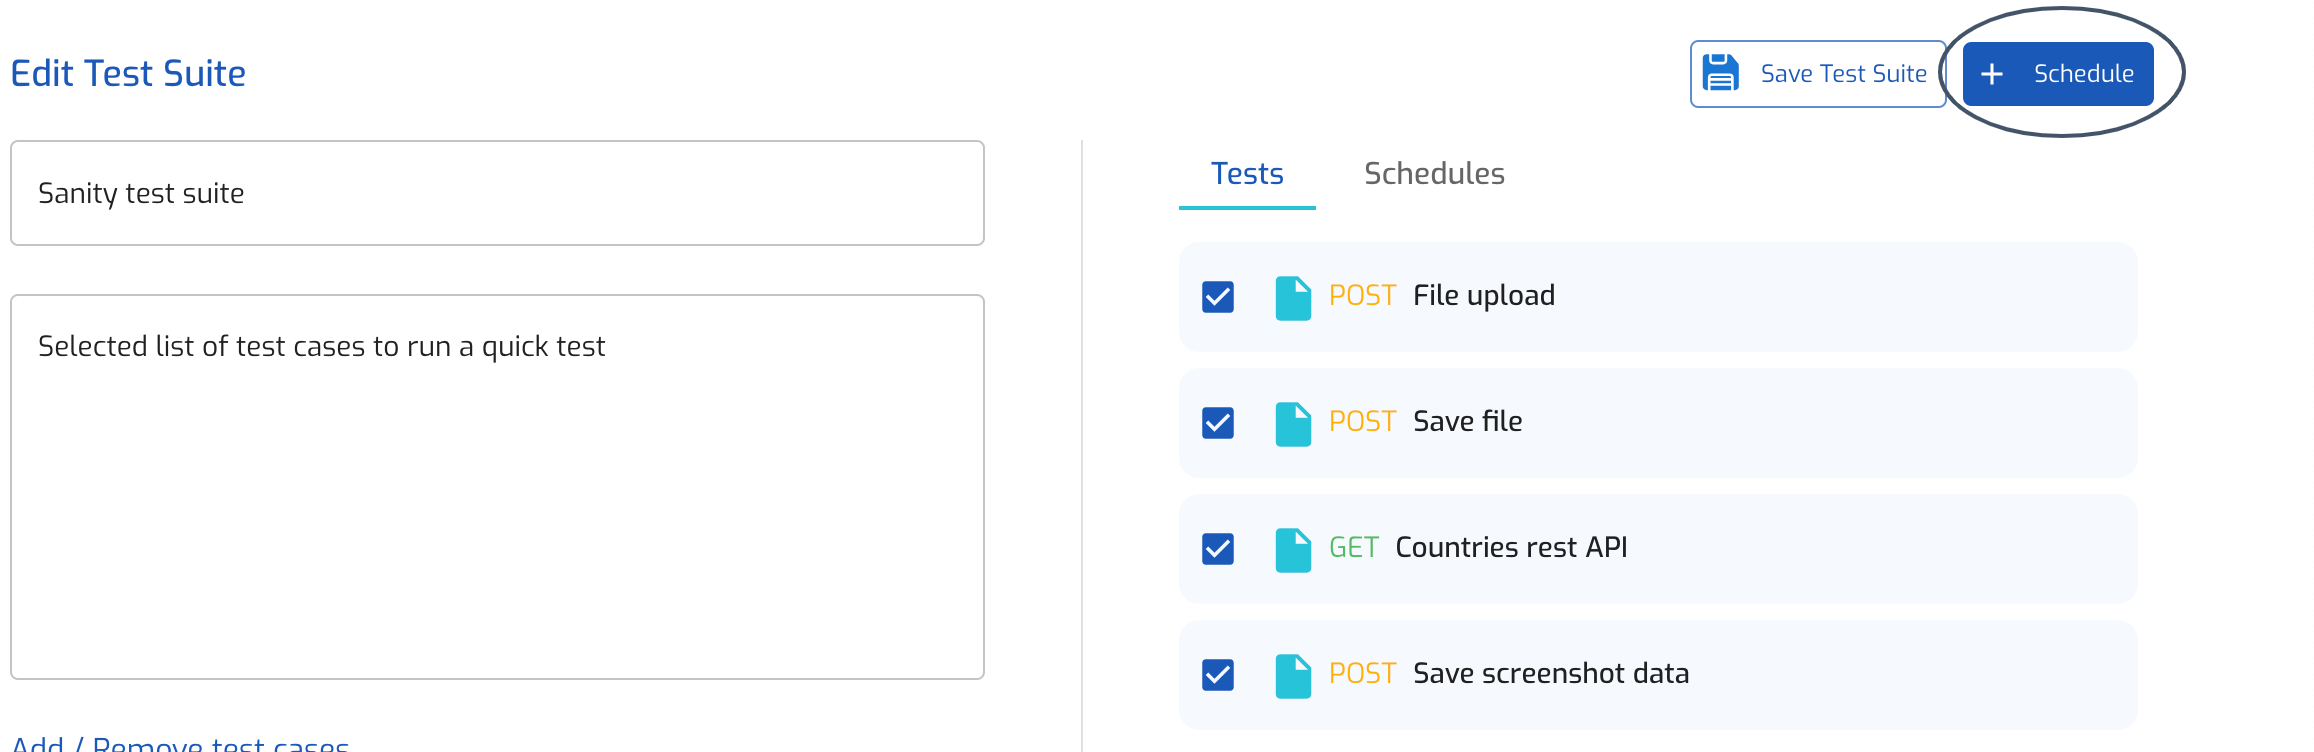2314x752 pixels.
Task: Click the plus icon on Schedule button
Action: [1992, 74]
